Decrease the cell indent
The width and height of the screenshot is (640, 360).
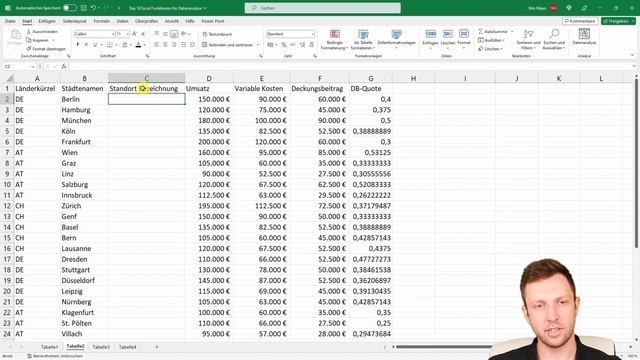pyautogui.click(x=183, y=44)
